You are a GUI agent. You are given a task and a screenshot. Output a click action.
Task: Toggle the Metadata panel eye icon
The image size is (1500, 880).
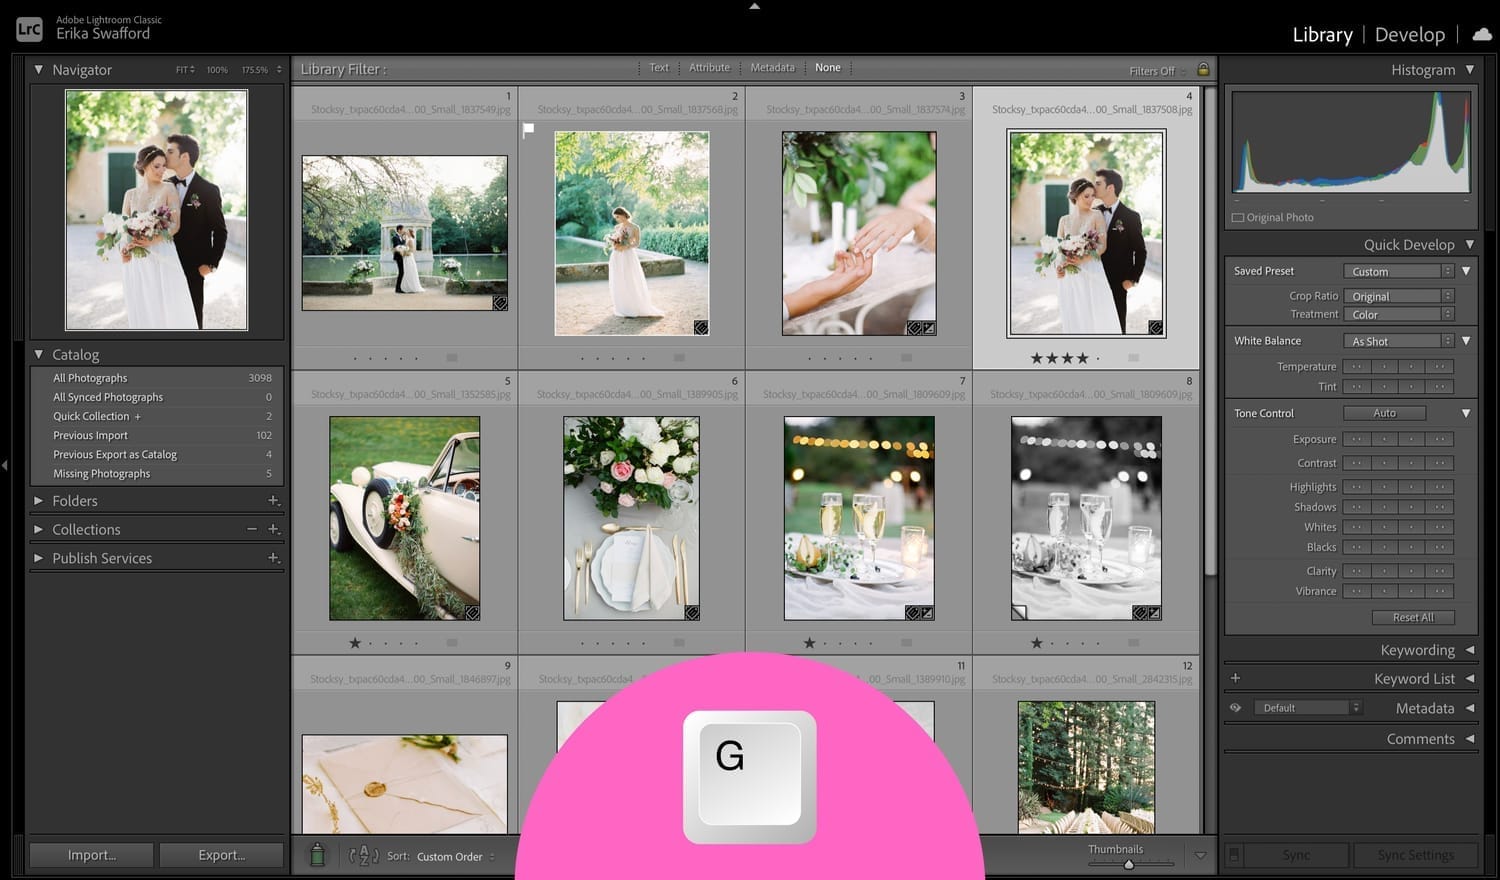(x=1236, y=708)
